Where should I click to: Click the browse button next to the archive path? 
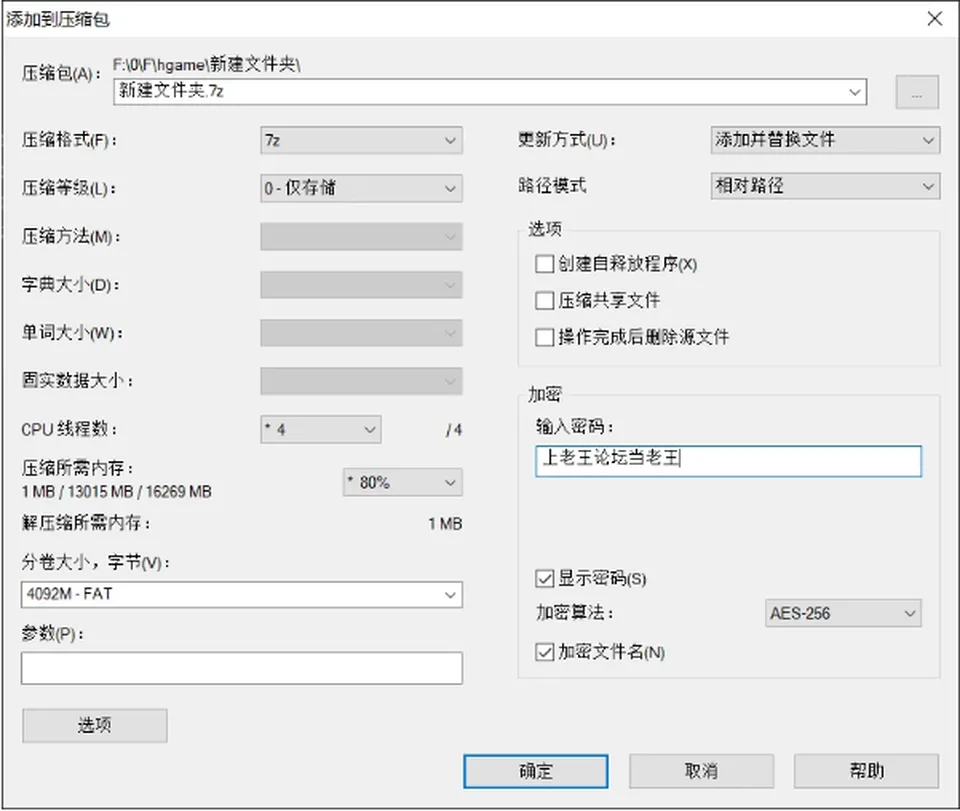tap(917, 92)
